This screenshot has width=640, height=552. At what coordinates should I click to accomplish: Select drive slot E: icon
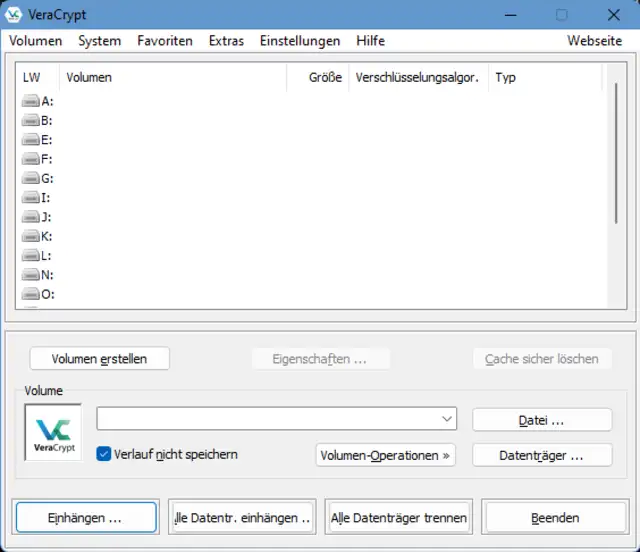[x=31, y=140]
